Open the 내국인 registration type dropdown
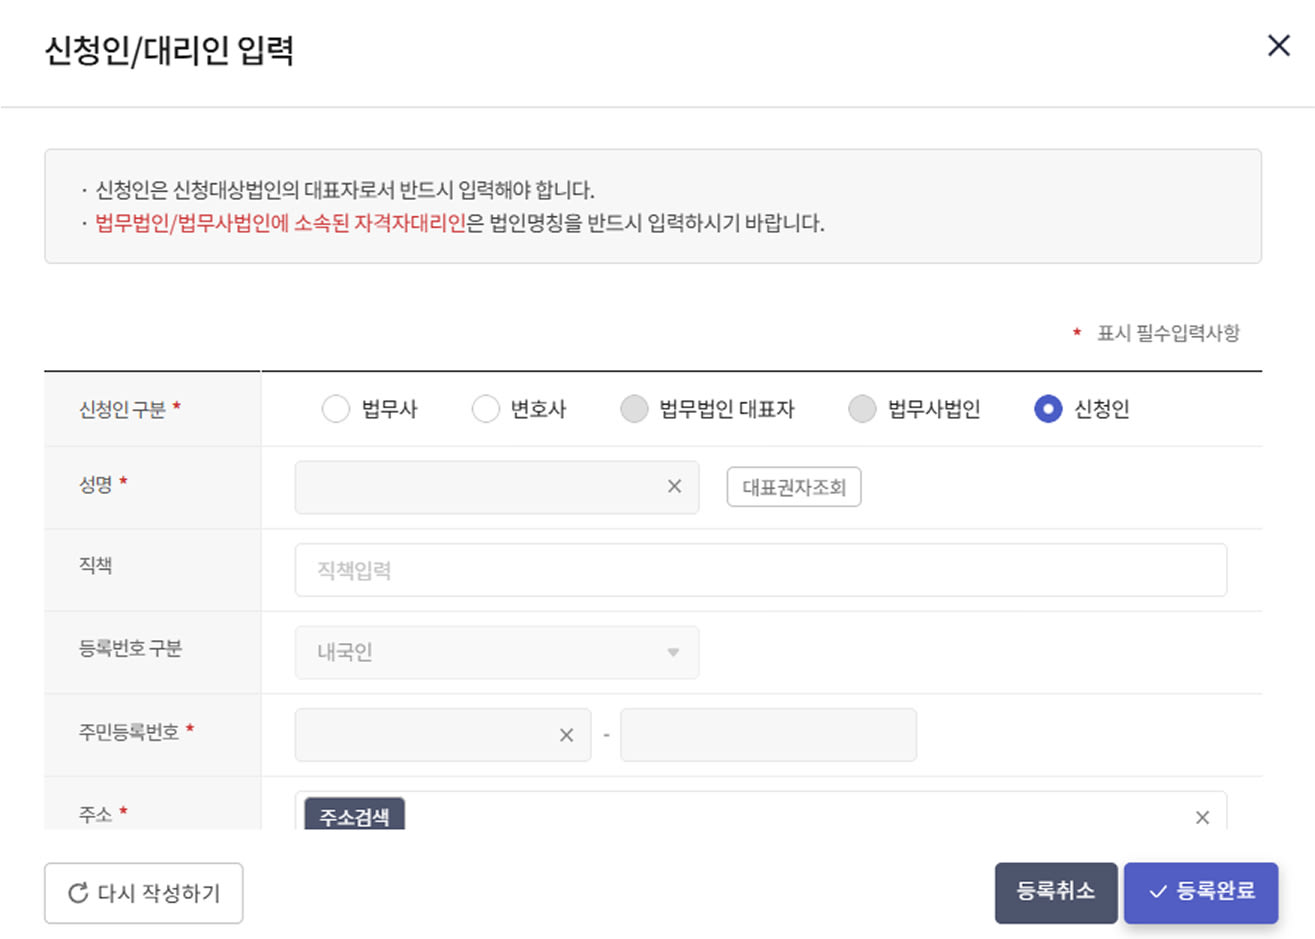 [496, 651]
